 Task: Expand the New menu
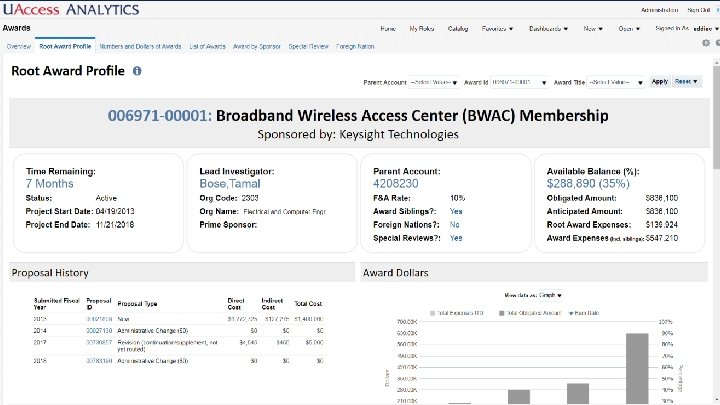(593, 28)
